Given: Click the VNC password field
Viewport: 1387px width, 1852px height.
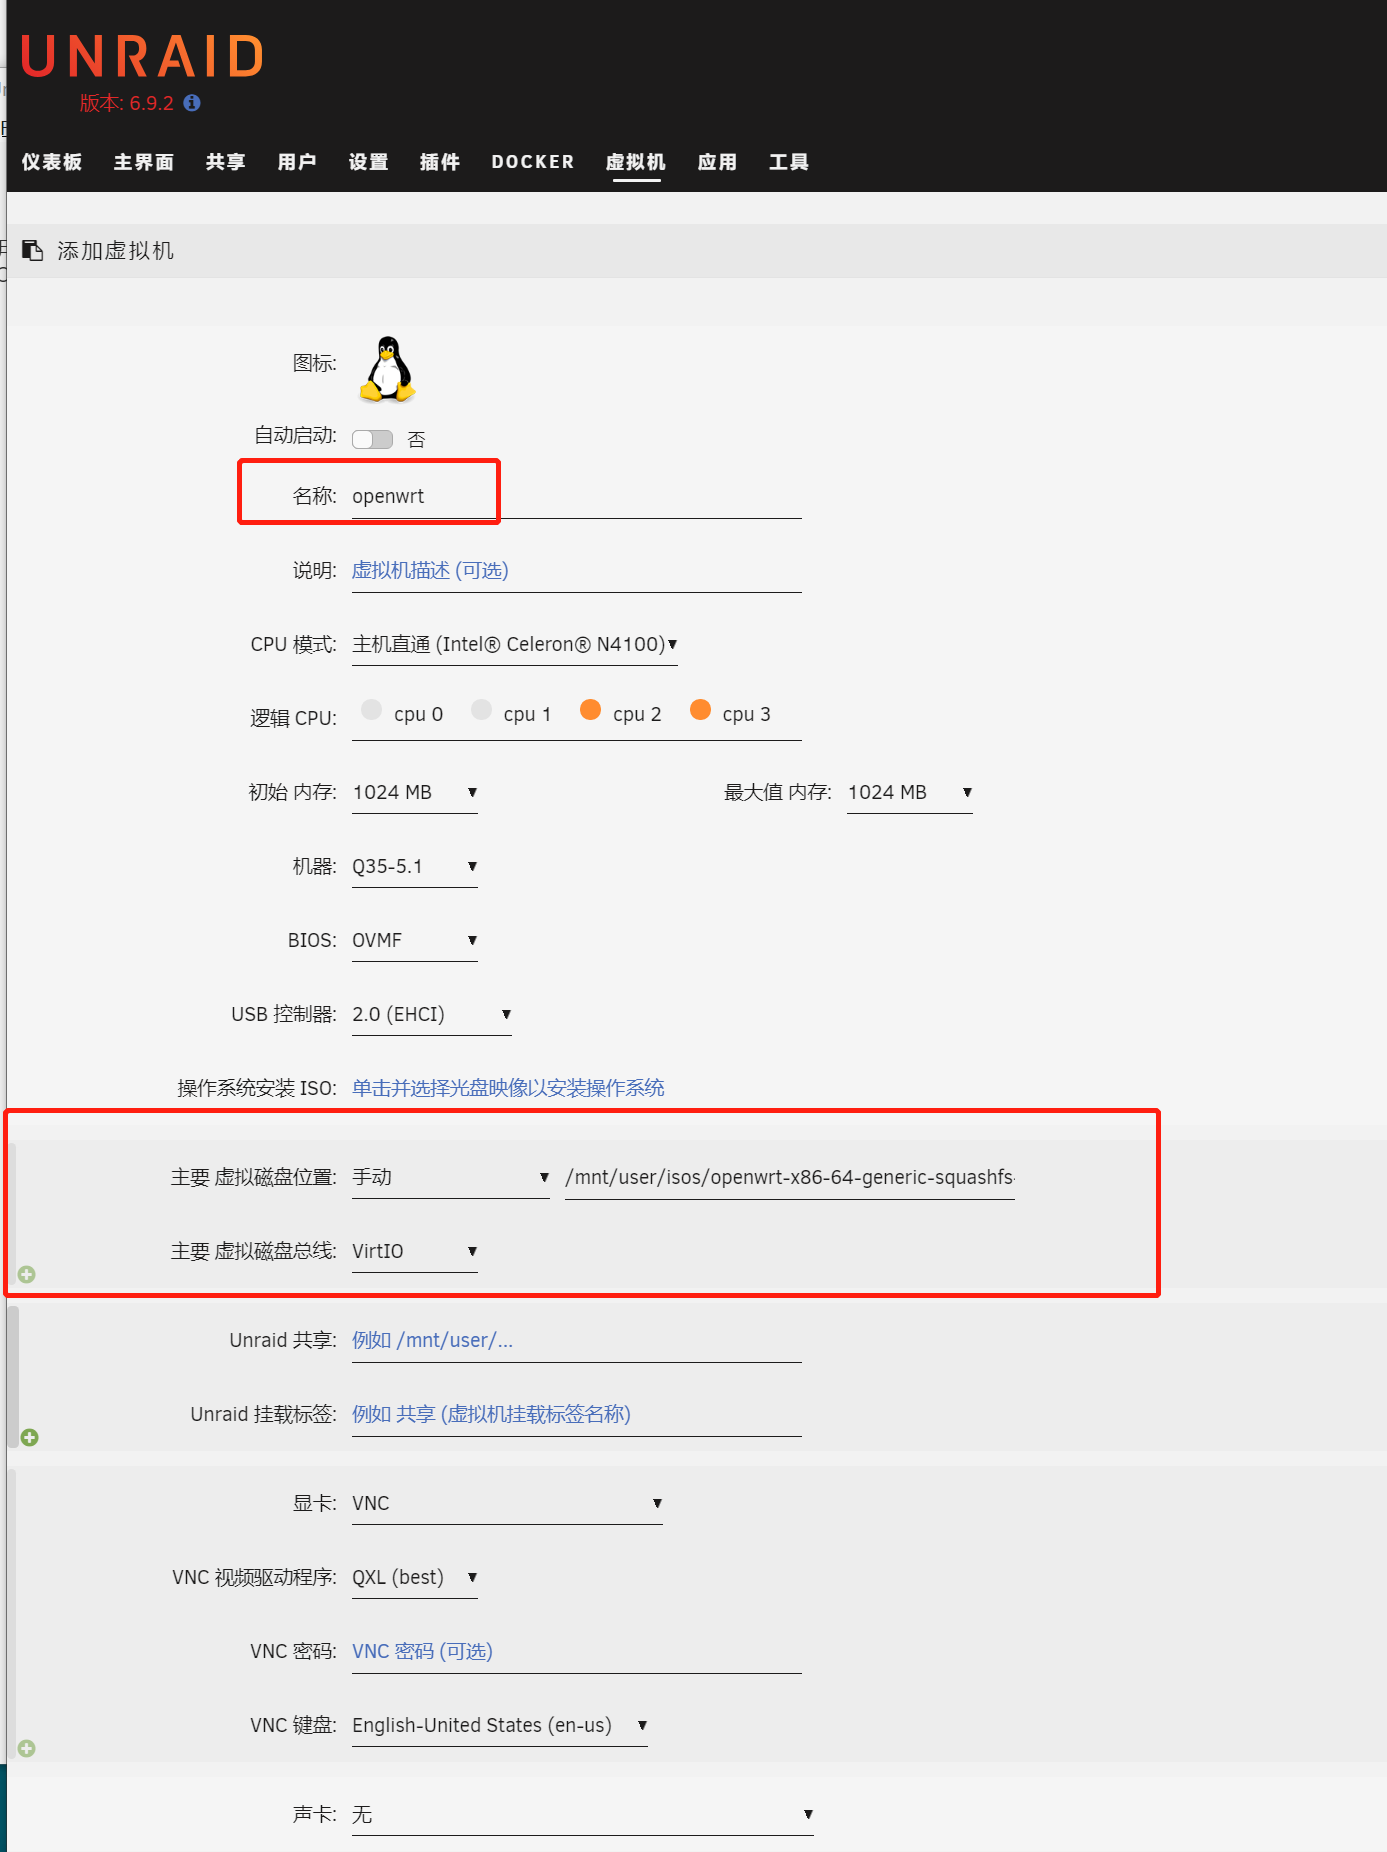Looking at the screenshot, I should tap(577, 1652).
